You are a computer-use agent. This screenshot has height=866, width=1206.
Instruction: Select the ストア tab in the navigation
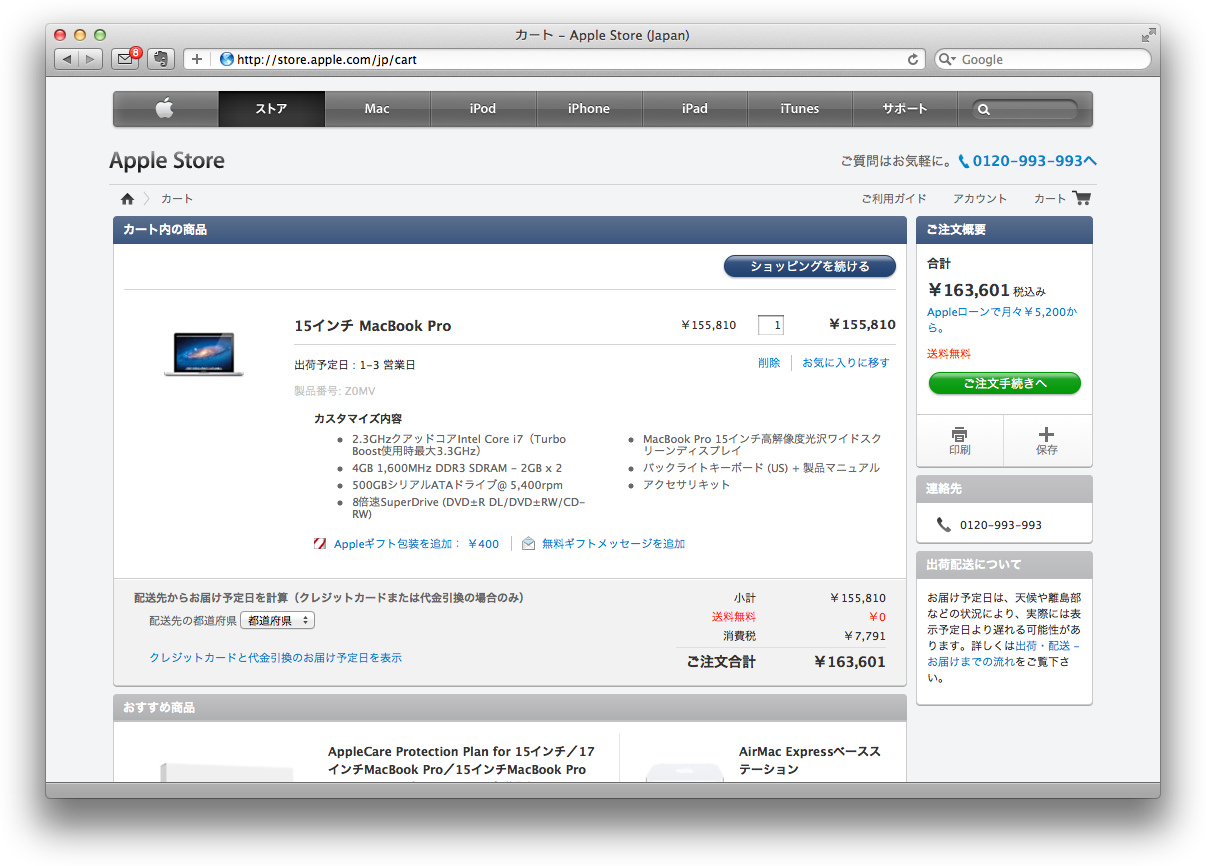click(271, 109)
